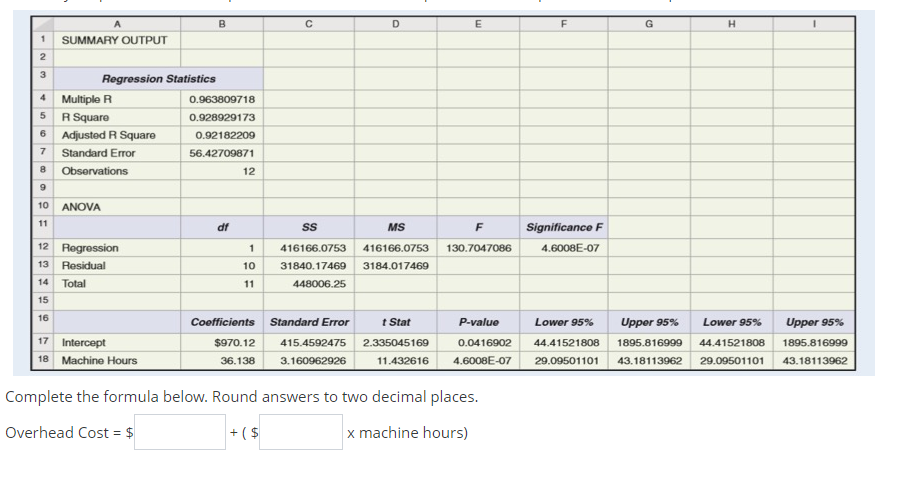The image size is (911, 480).
Task: Click column I header
Action: coord(814,24)
